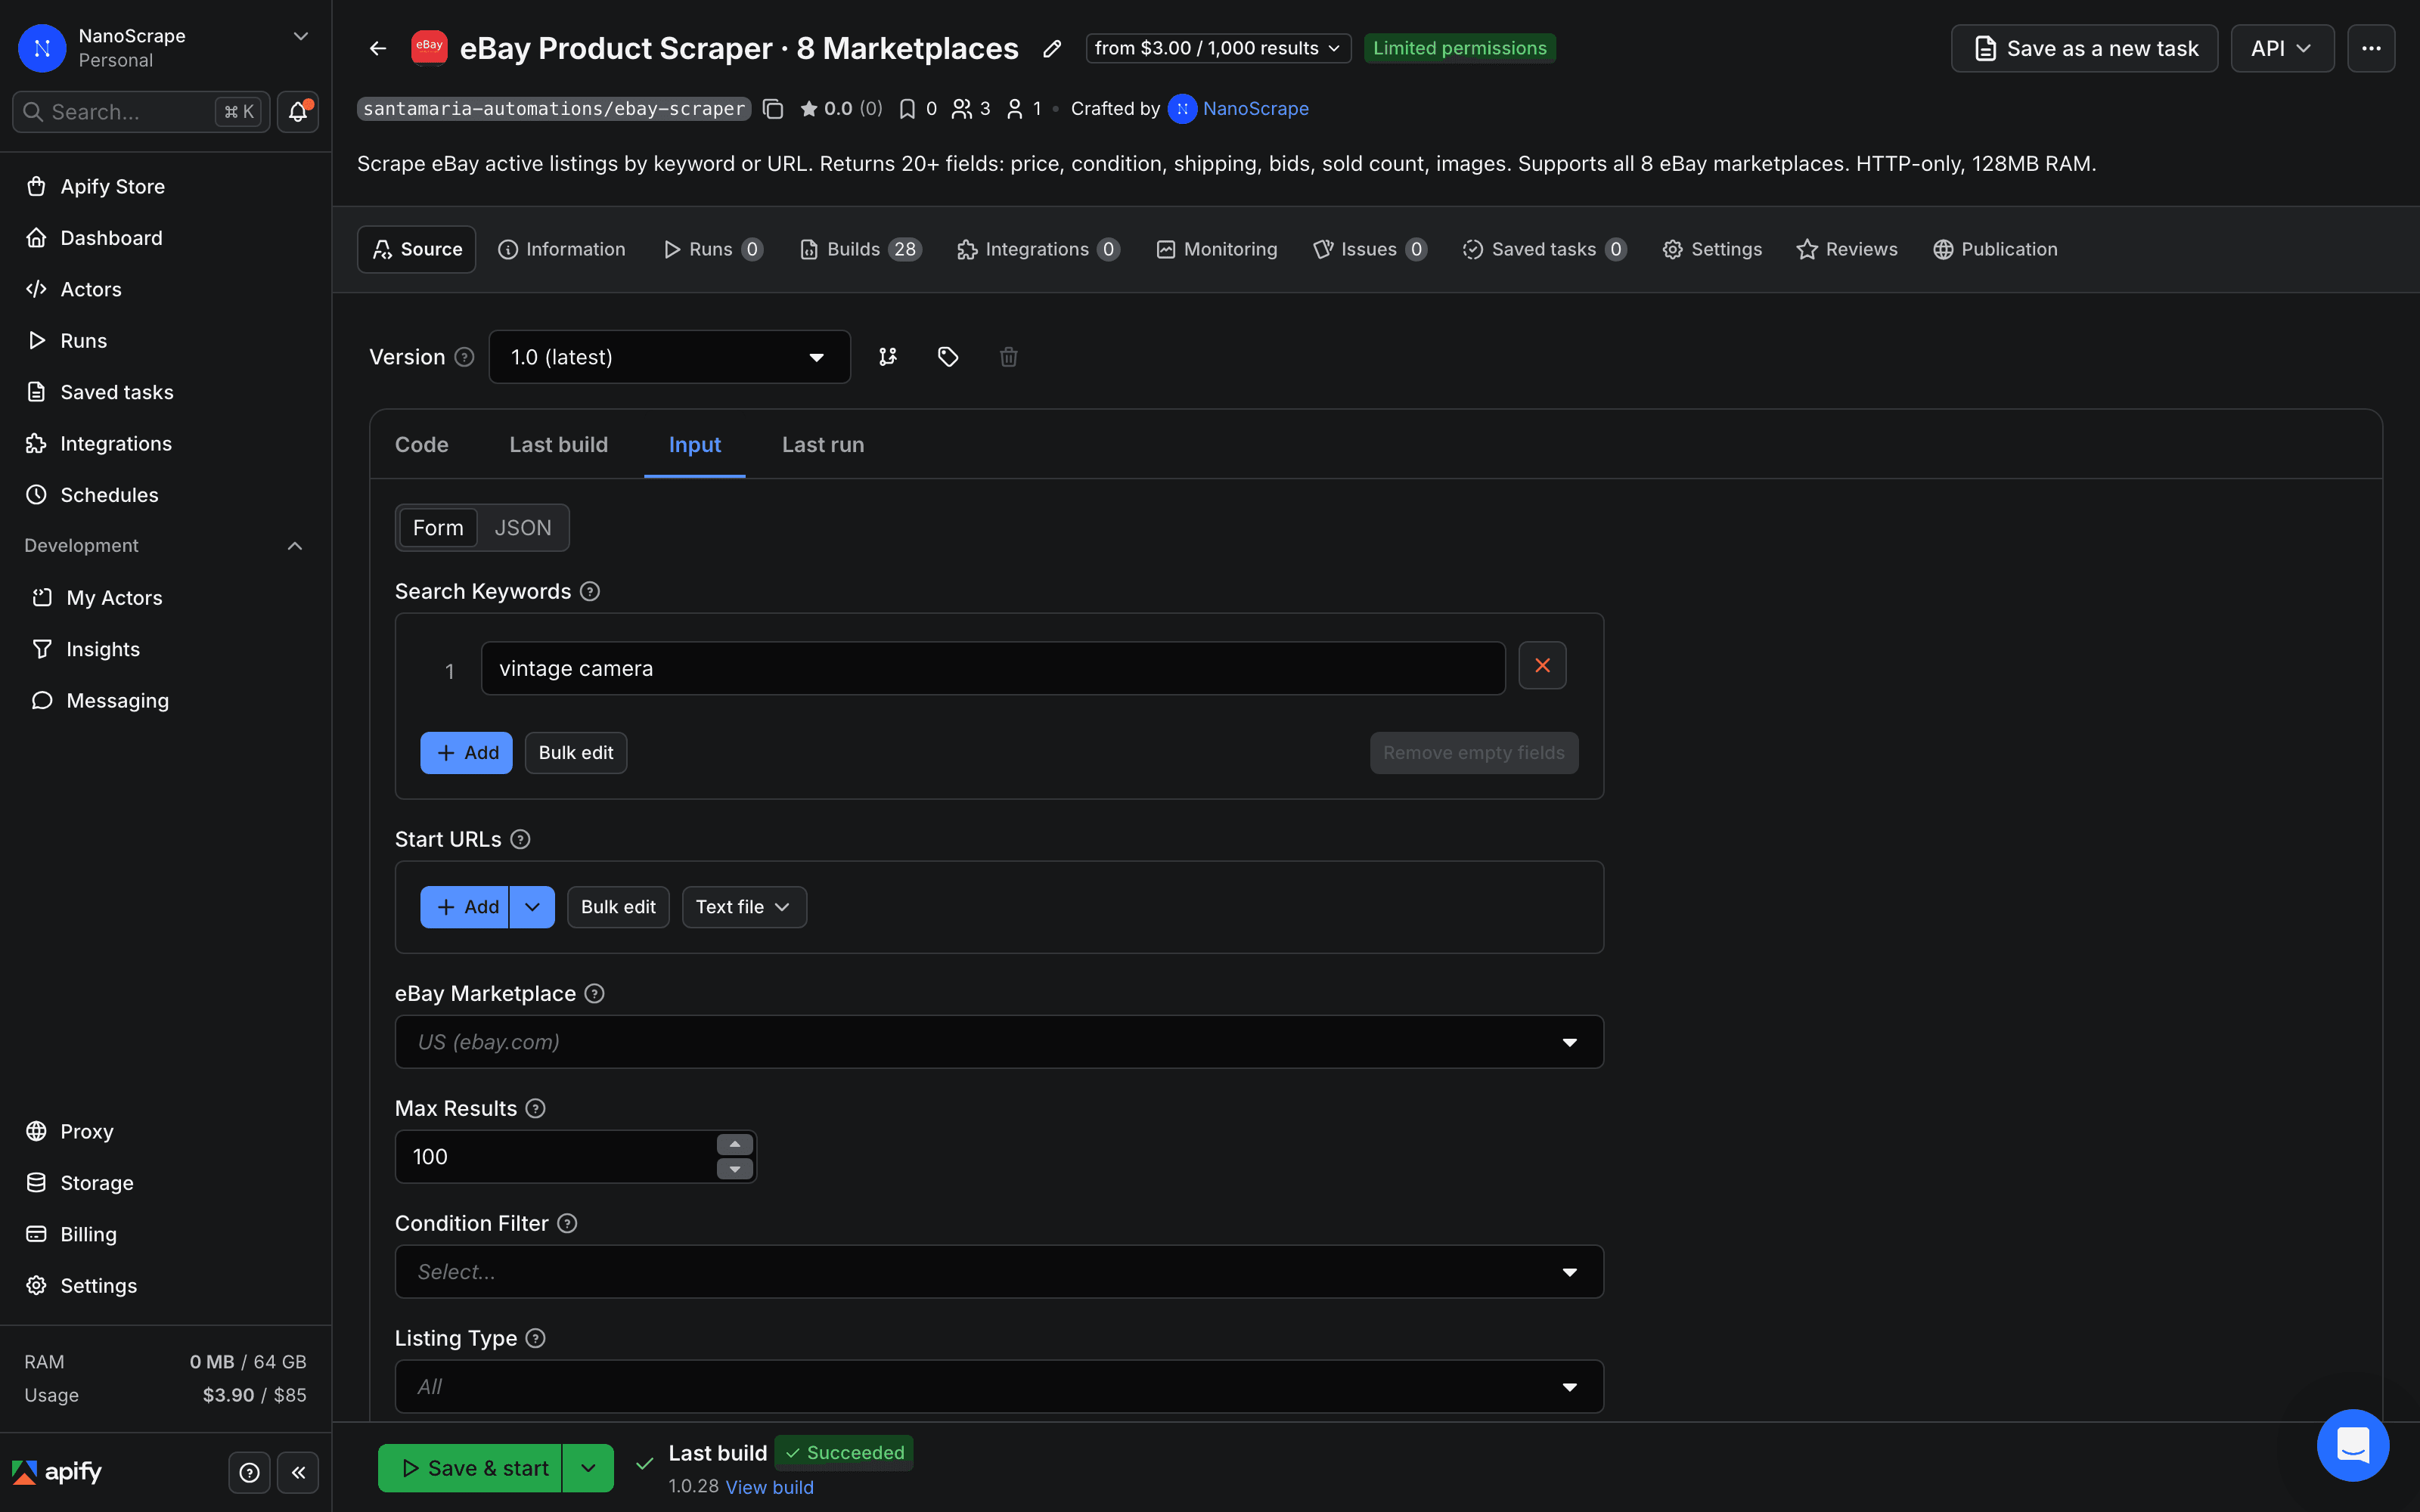
Task: Click the vintage camera keyword field
Action: click(x=993, y=668)
